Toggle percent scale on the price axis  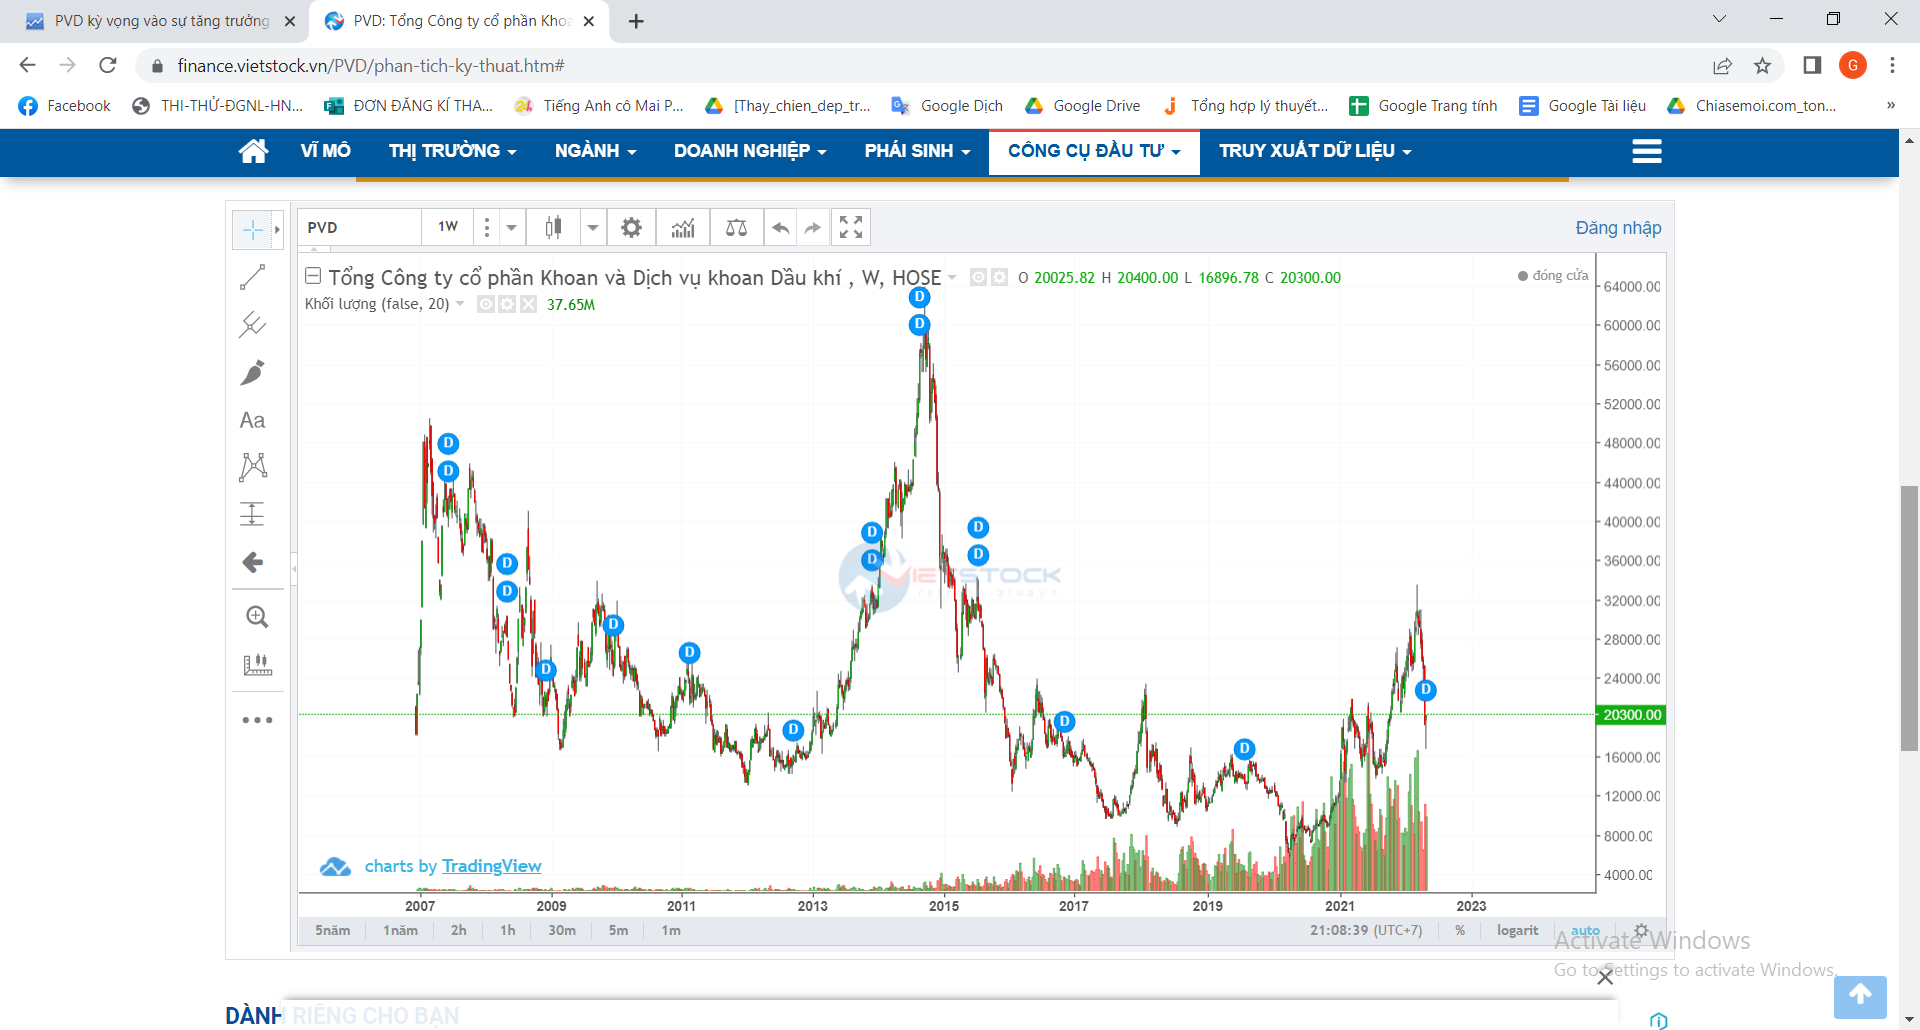tap(1460, 930)
